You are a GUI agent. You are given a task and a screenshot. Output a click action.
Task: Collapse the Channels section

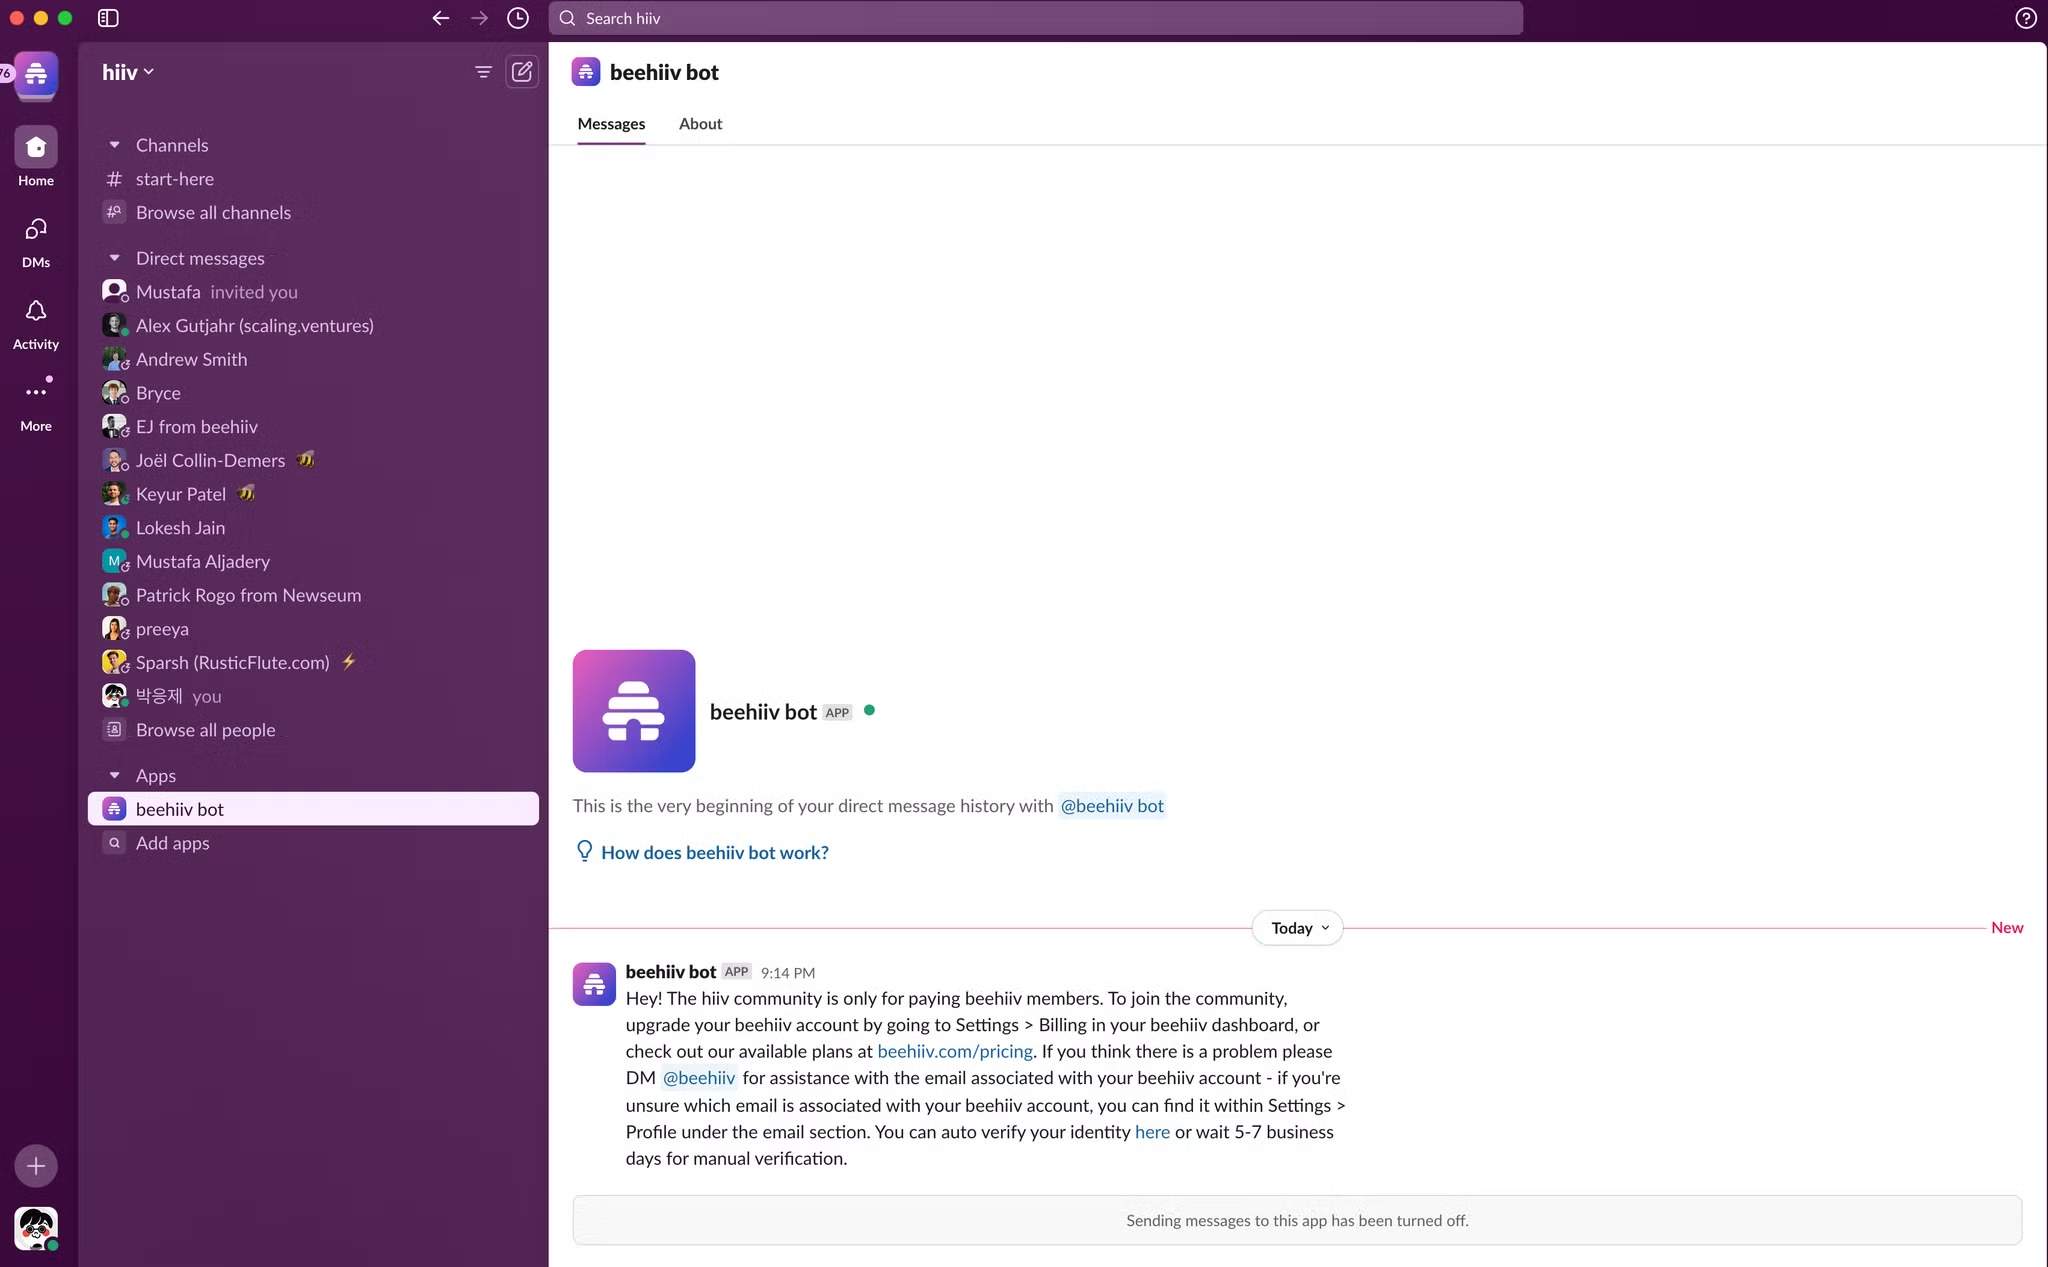115,145
